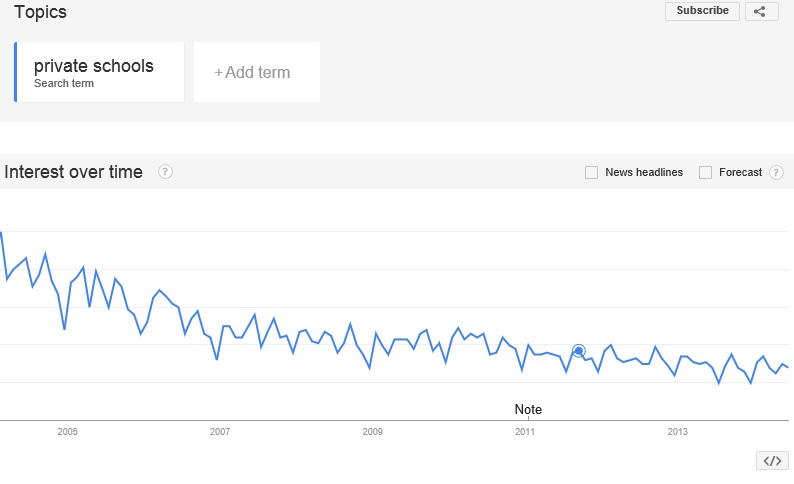The image size is (794, 484).
Task: Click the blue color bar of private schools
Action: tap(16, 72)
